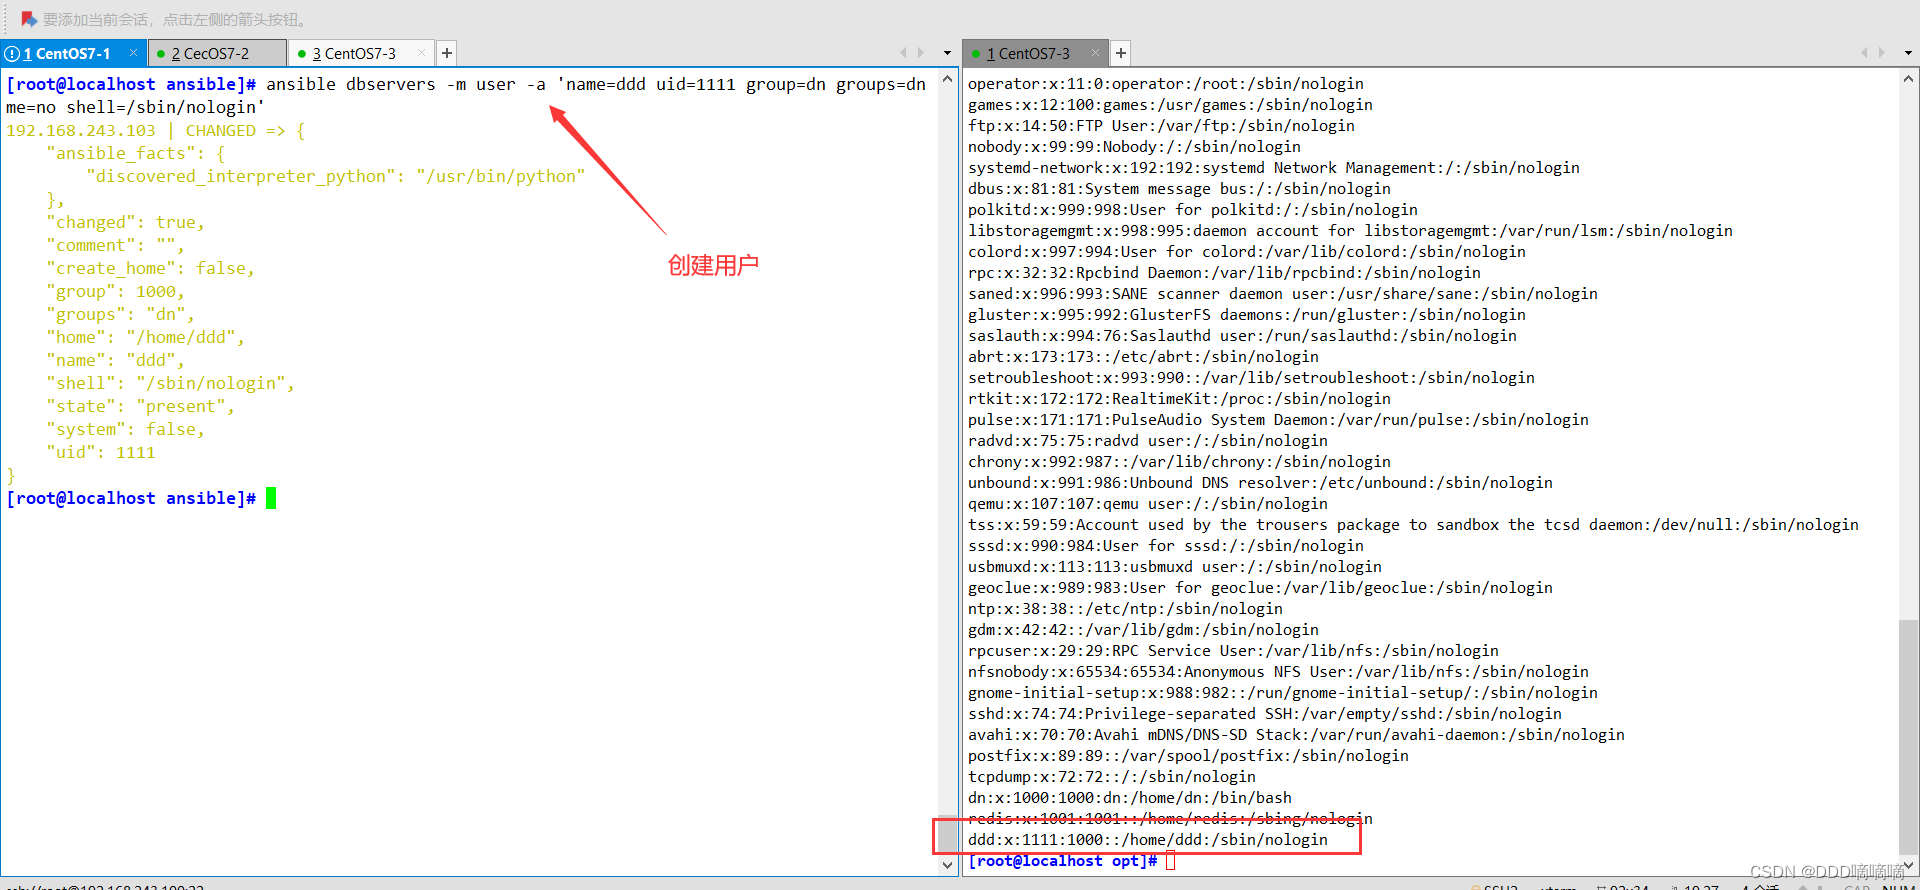This screenshot has height=890, width=1920.
Task: Click the 'libstoragemgmt:x:998:995' line
Action: 1350,231
